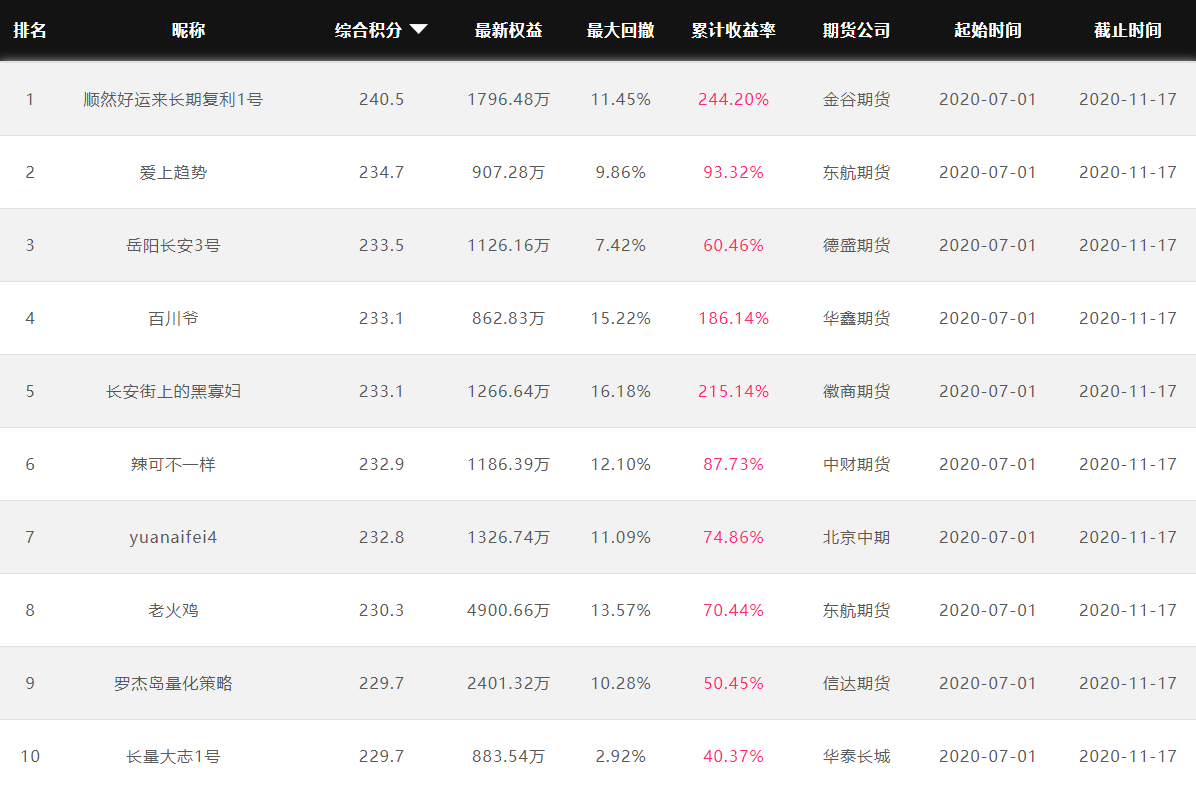
Task: Select equity value 2401.32万
Action: 508,683
